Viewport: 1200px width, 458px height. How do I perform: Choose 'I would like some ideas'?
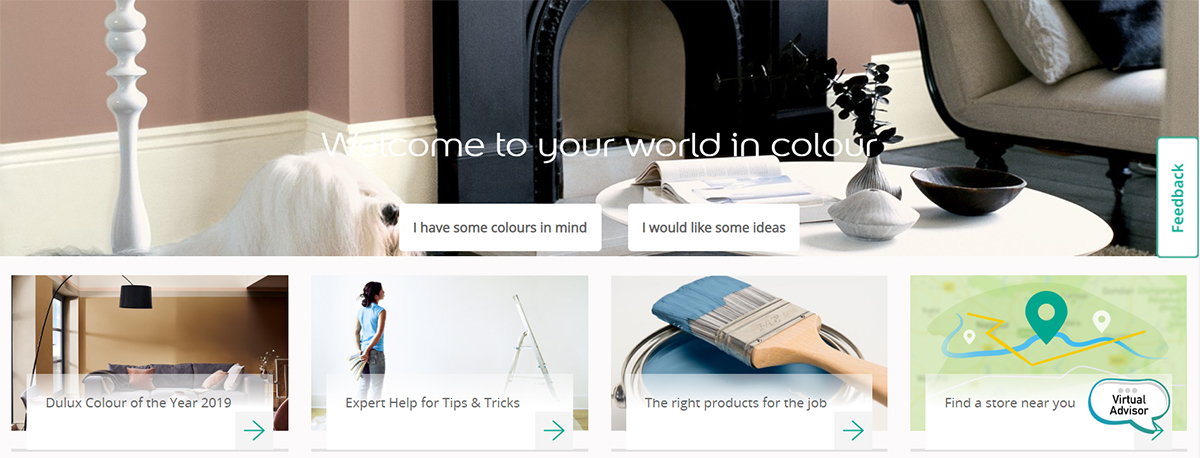click(714, 228)
